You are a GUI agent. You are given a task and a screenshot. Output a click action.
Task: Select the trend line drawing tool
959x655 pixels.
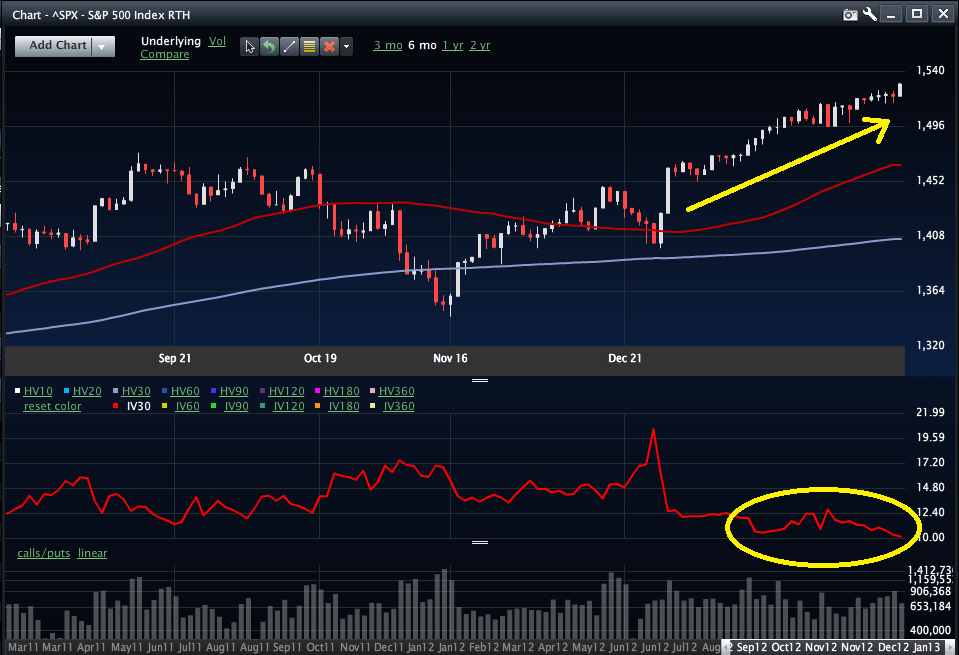click(x=289, y=46)
